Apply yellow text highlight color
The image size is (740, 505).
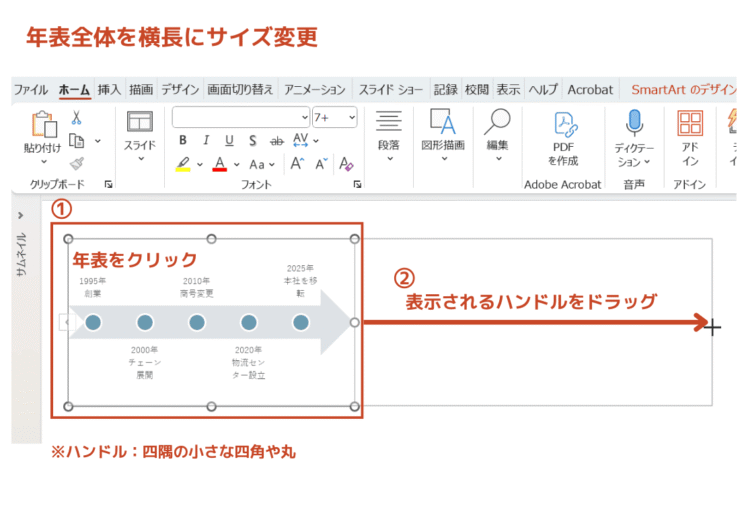(x=183, y=164)
